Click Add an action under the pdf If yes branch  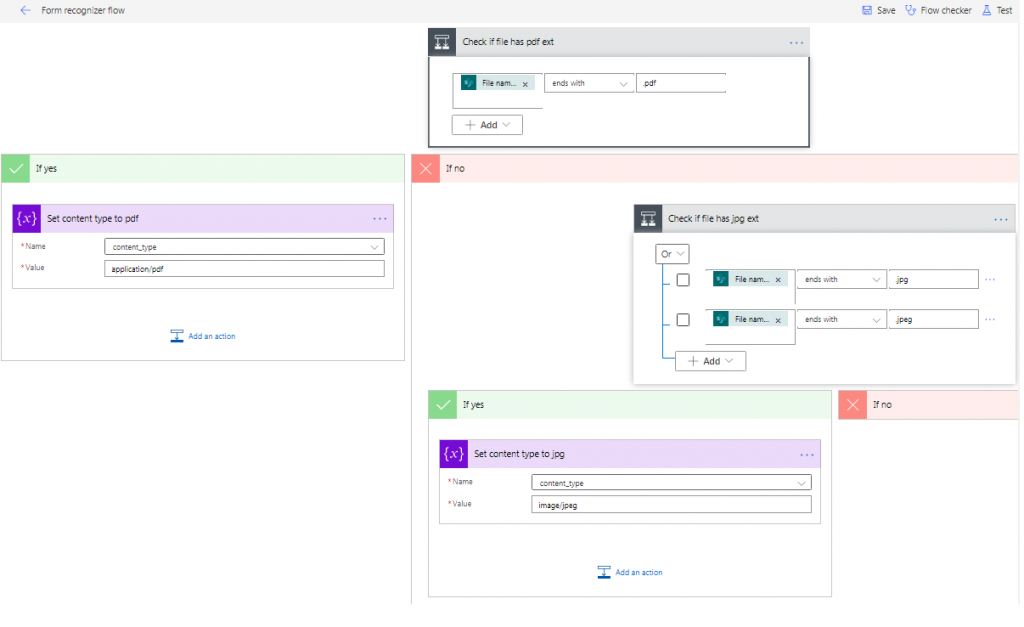[x=203, y=336]
